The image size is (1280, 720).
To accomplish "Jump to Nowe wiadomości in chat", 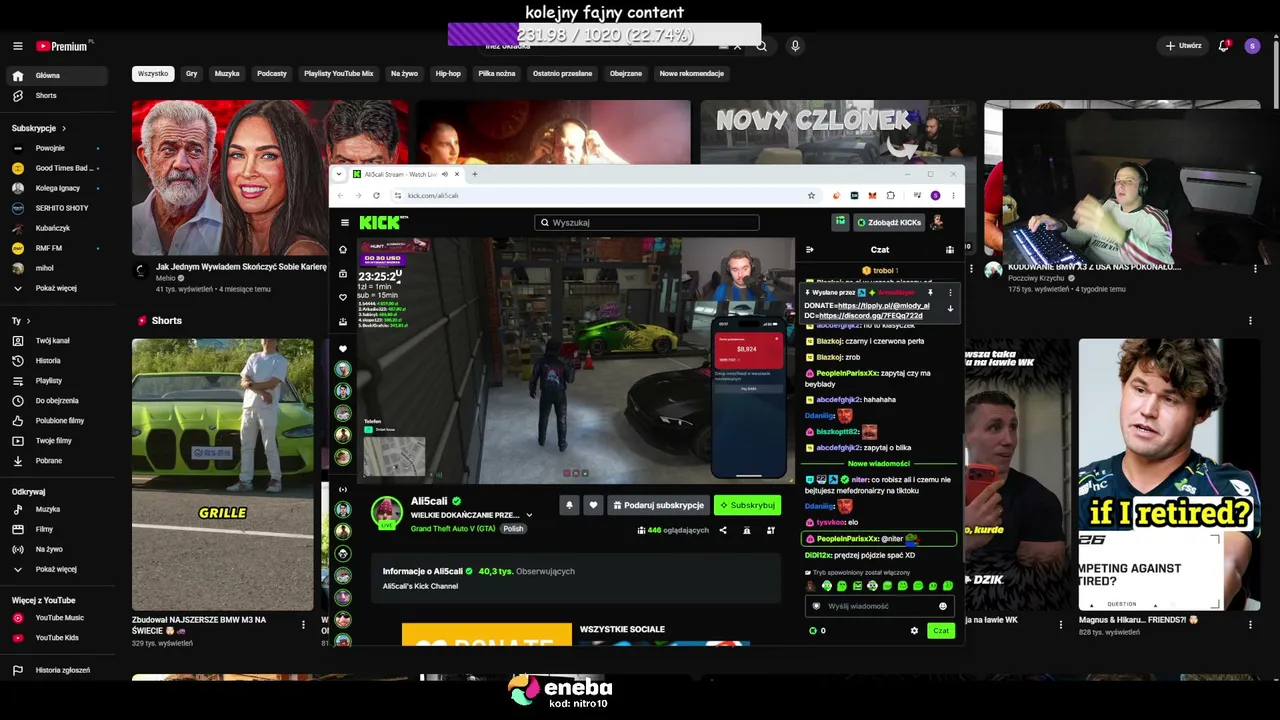I will point(879,464).
